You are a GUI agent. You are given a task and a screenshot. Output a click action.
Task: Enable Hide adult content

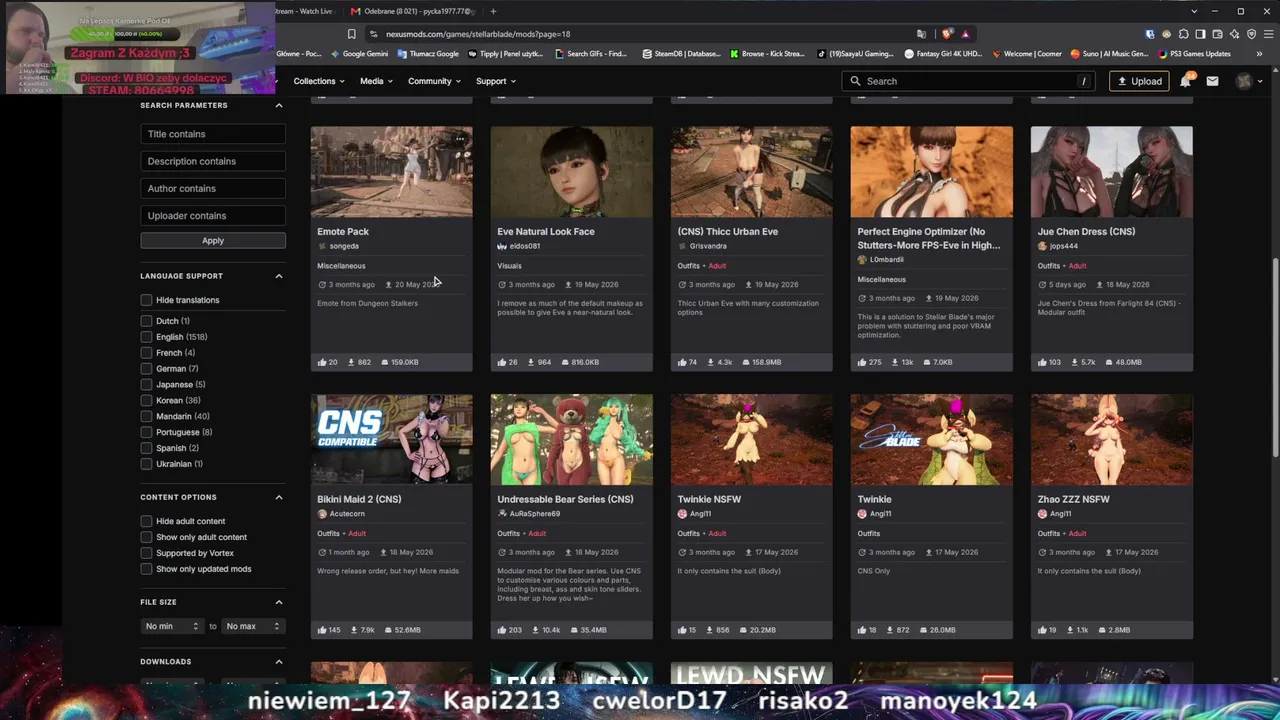tap(146, 521)
